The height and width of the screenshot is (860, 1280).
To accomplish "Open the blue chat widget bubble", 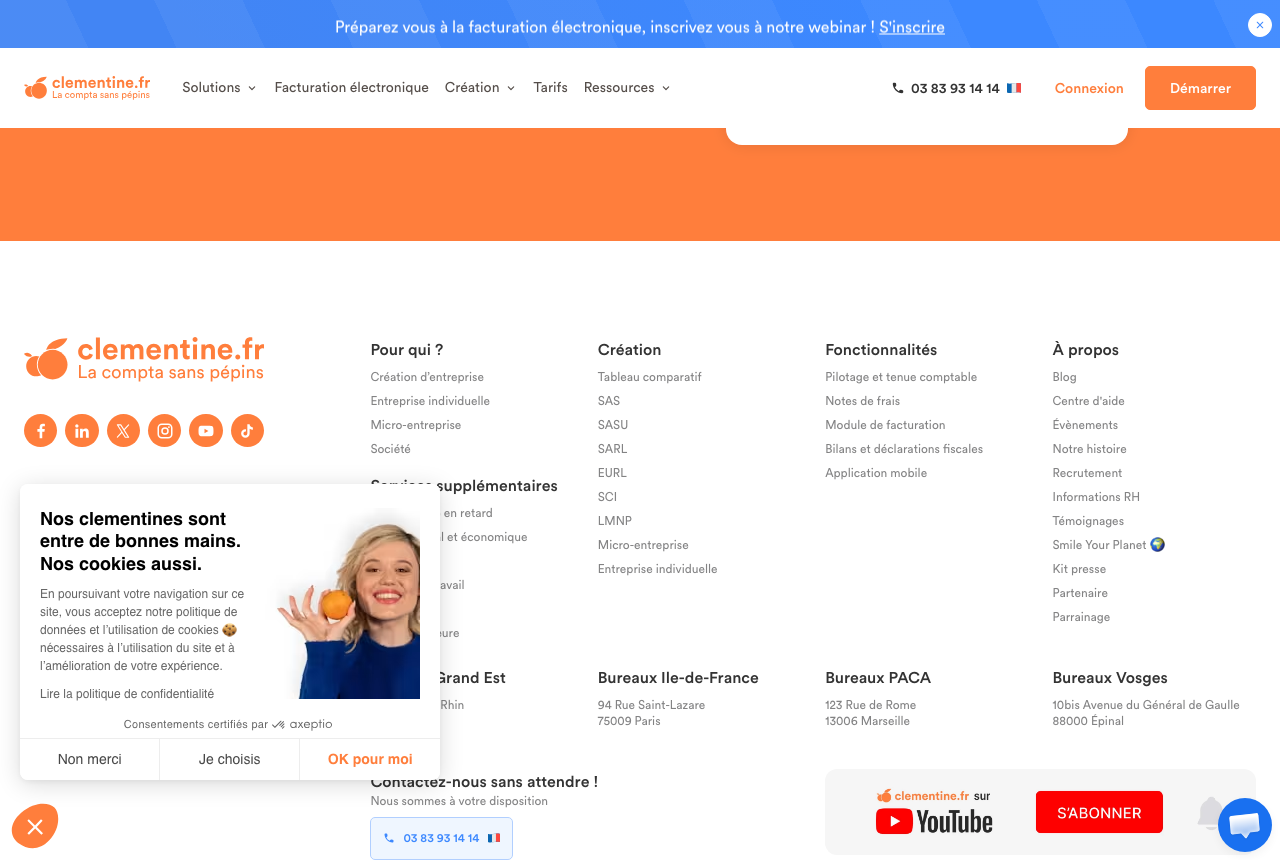I will tap(1244, 825).
